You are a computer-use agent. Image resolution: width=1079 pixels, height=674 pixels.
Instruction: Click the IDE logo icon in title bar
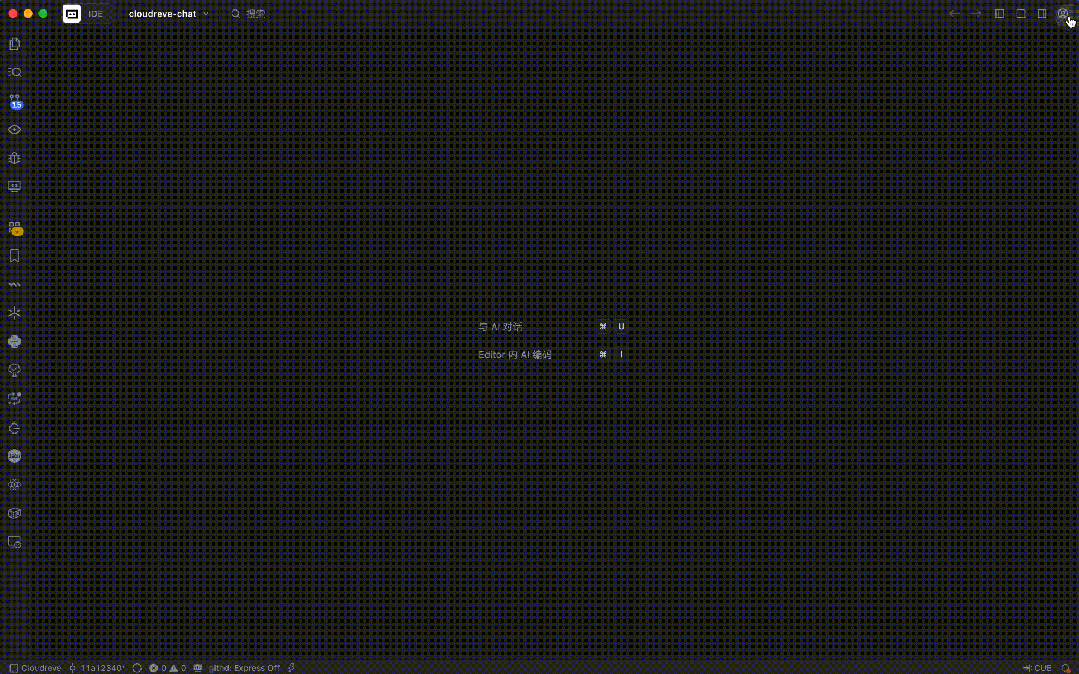coord(72,14)
